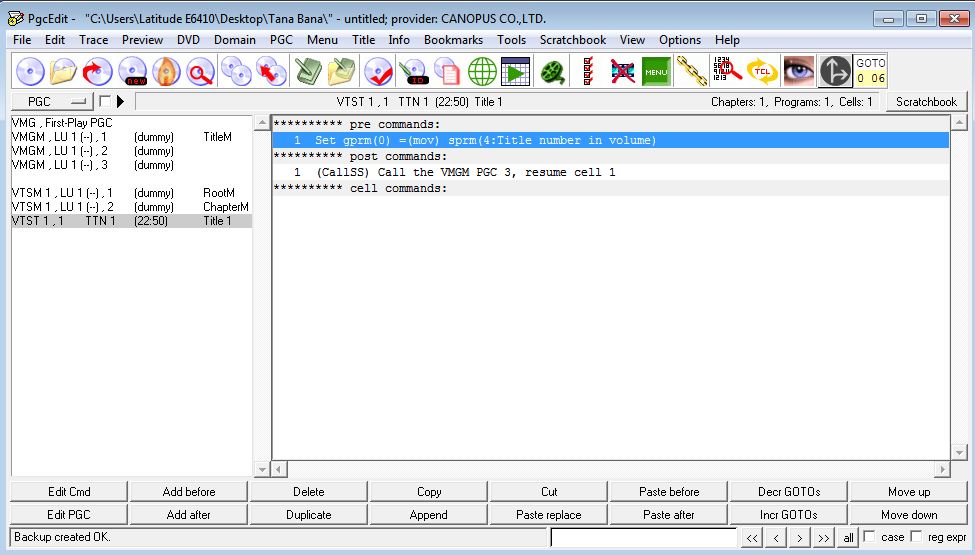
Task: Enable the 'case' search checkbox
Action: point(869,536)
